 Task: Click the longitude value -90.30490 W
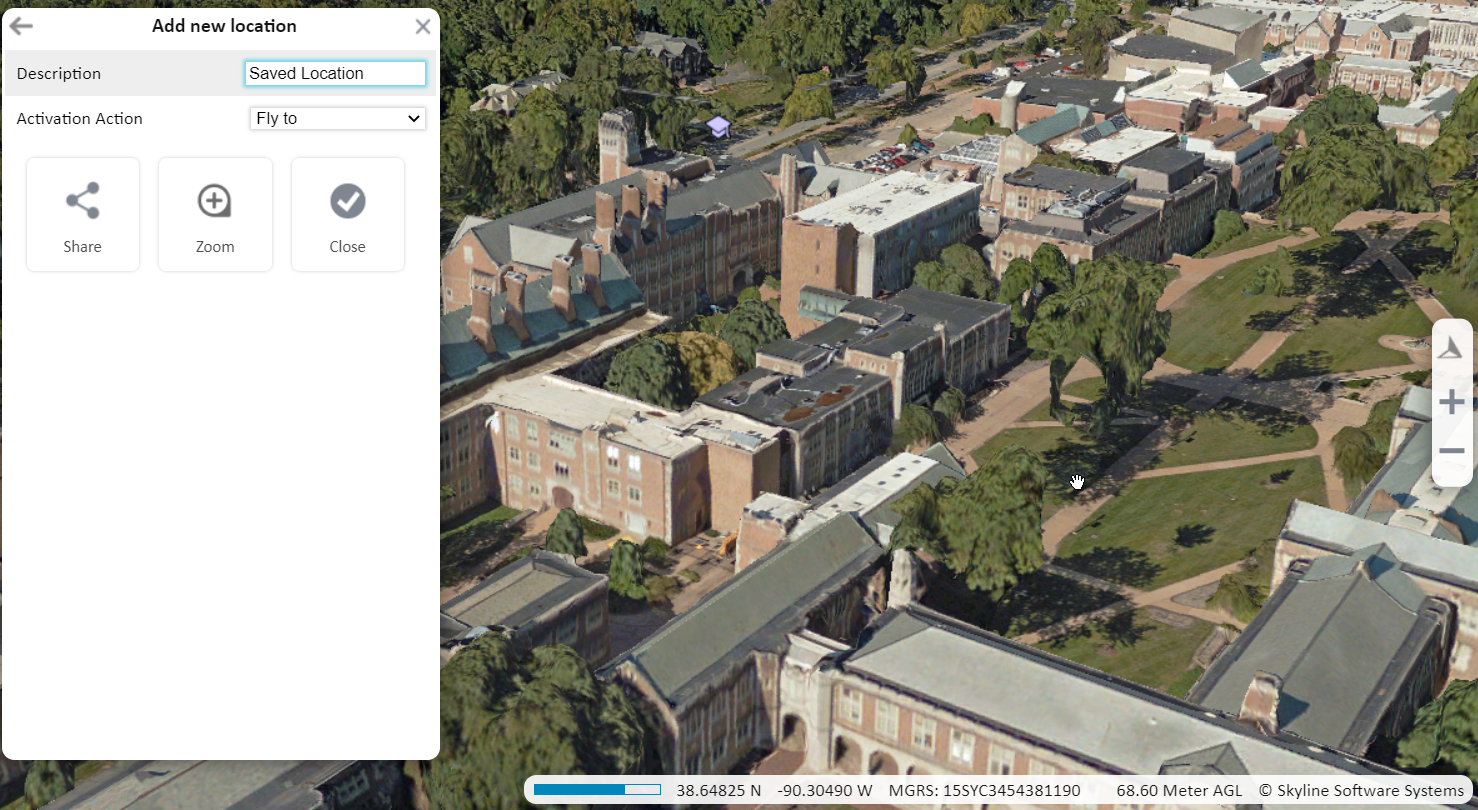tap(825, 791)
